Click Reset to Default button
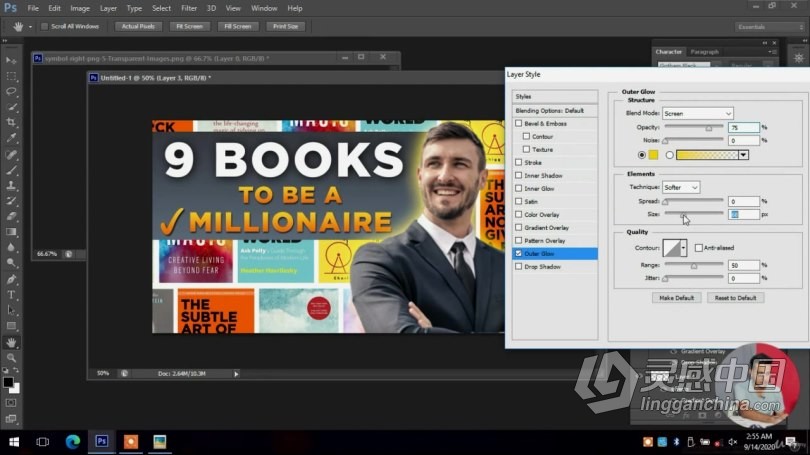This screenshot has width=810, height=455. (735, 298)
